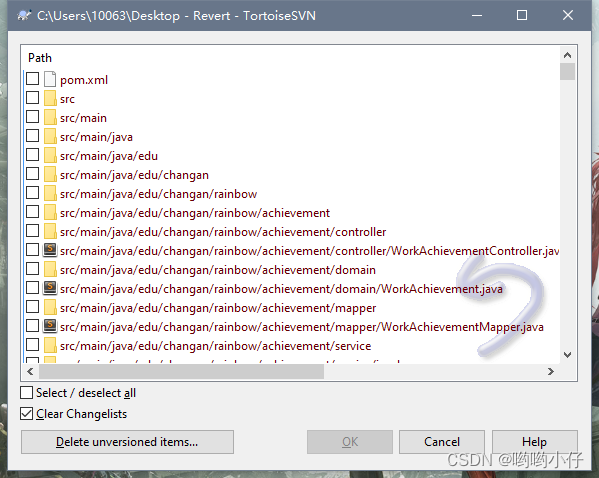The width and height of the screenshot is (599, 478).
Task: Cancel the revert dialog
Action: tap(442, 442)
